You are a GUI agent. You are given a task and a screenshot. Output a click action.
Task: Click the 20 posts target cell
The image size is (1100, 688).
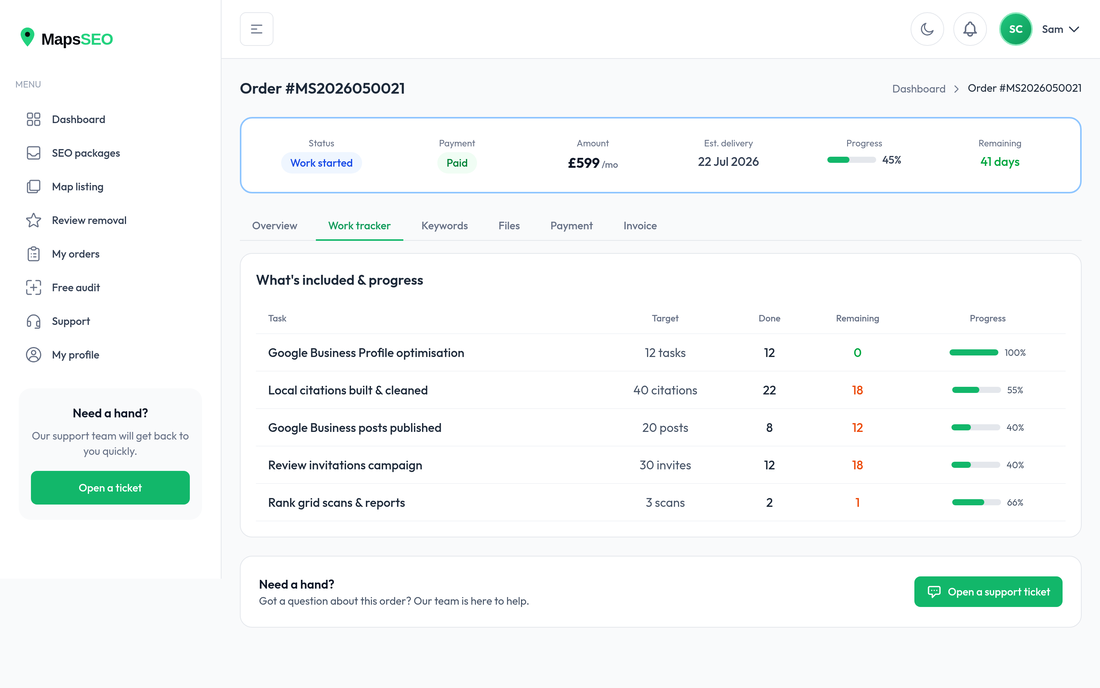(x=665, y=428)
